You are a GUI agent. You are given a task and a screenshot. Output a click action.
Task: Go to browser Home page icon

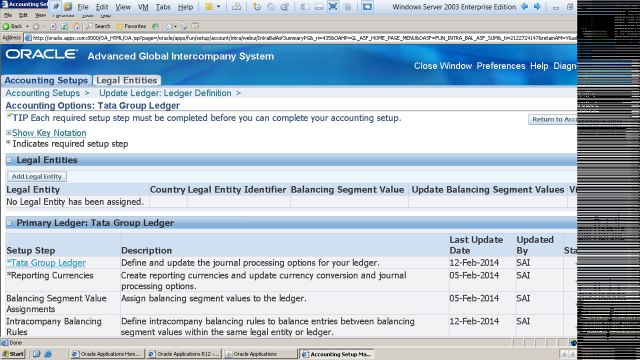click(76, 26)
